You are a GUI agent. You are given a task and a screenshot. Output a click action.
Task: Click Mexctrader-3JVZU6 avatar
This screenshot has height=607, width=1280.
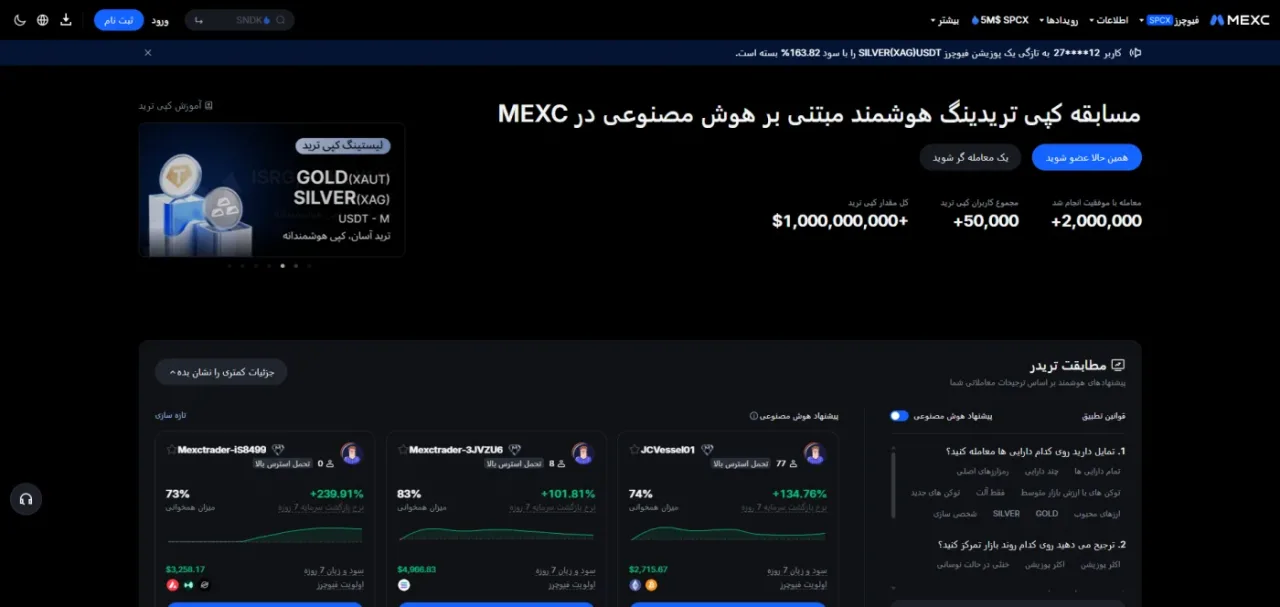582,454
